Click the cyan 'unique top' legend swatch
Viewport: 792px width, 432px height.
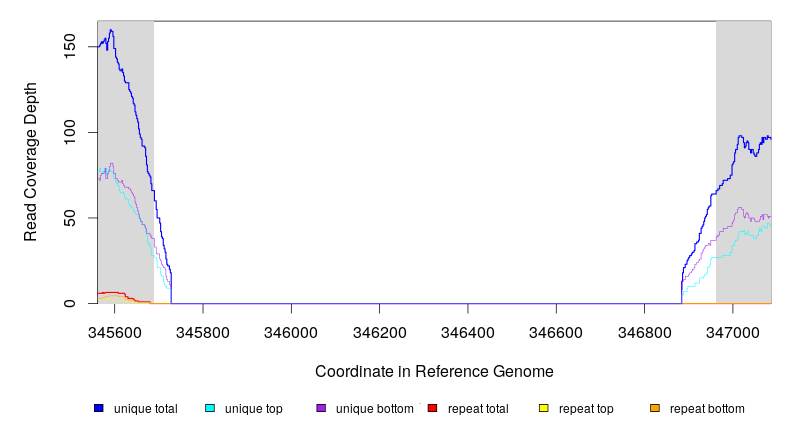[x=210, y=409]
